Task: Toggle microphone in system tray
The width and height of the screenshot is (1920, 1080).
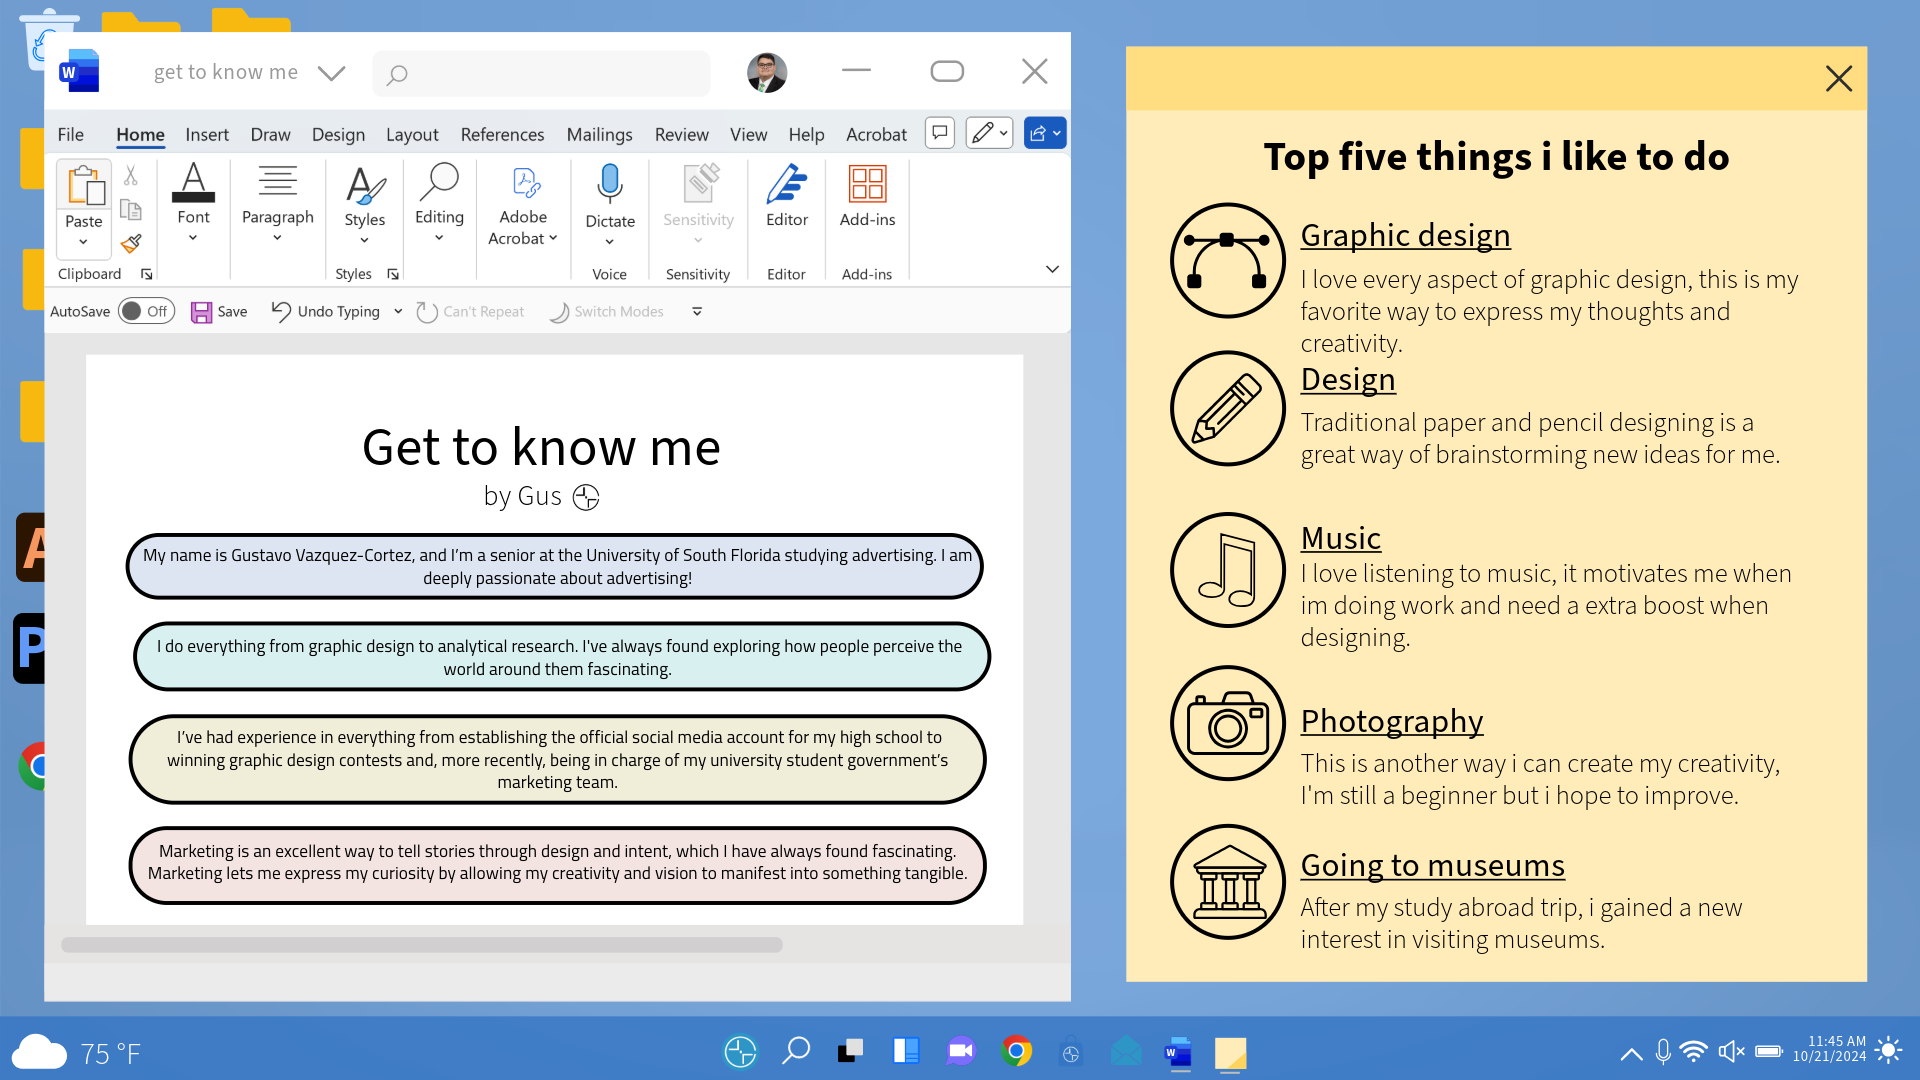Action: [1662, 1051]
